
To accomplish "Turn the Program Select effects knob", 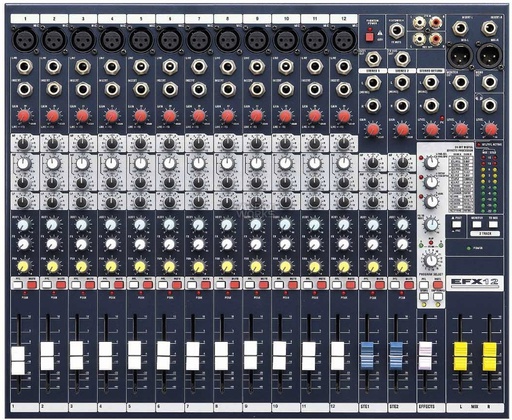I will coord(431,261).
